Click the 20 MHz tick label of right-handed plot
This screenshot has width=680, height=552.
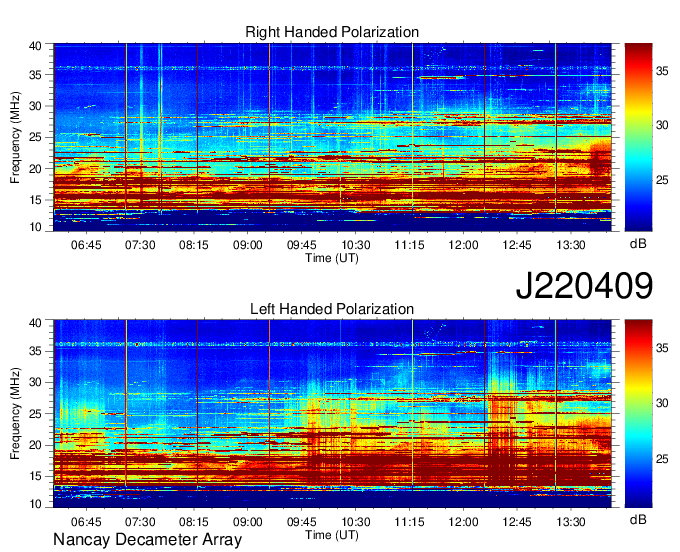(x=36, y=169)
